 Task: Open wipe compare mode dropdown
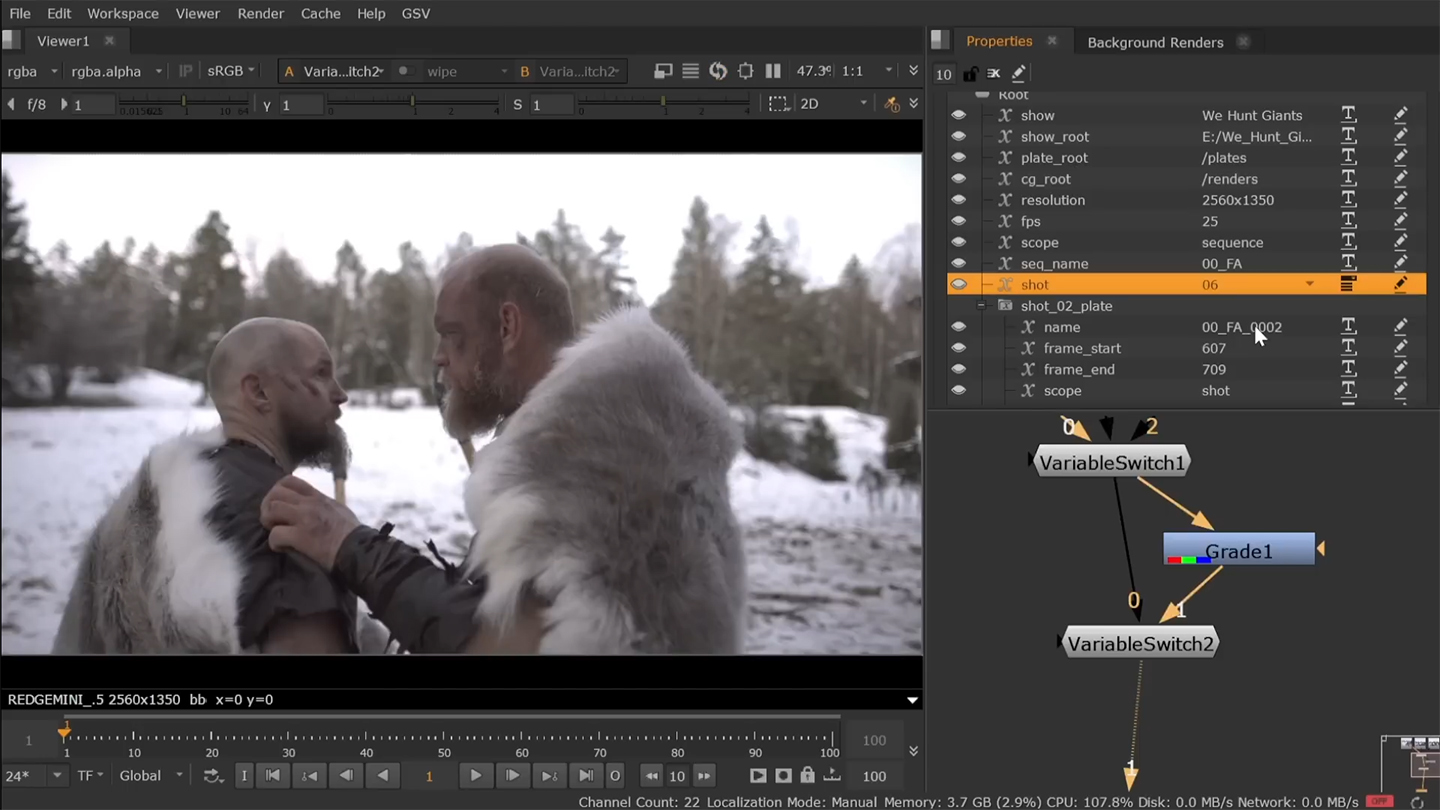(467, 71)
